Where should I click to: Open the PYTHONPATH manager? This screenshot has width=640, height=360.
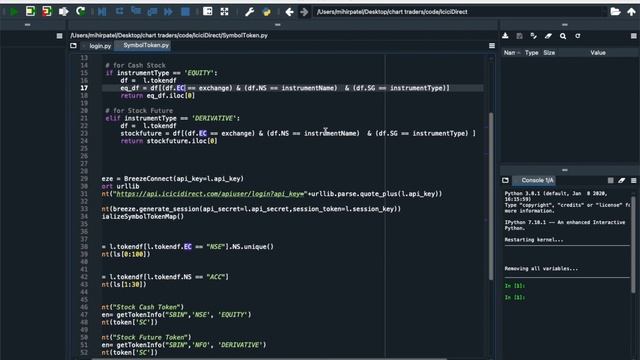click(x=267, y=11)
